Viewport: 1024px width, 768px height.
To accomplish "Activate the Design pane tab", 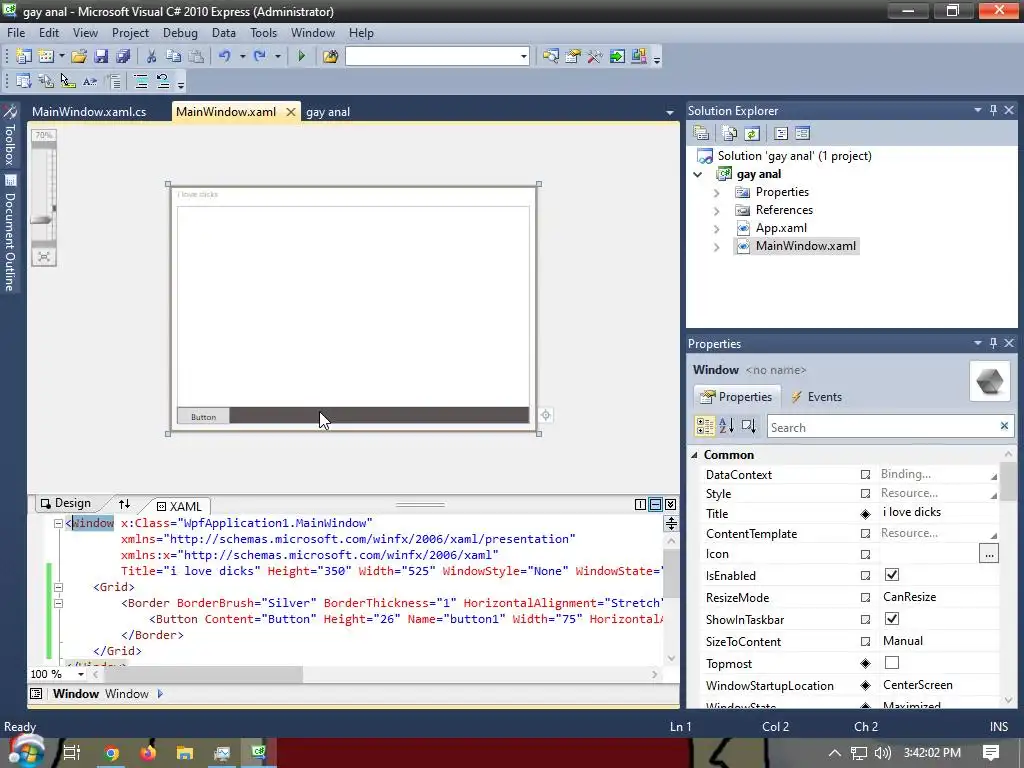I will 66,503.
